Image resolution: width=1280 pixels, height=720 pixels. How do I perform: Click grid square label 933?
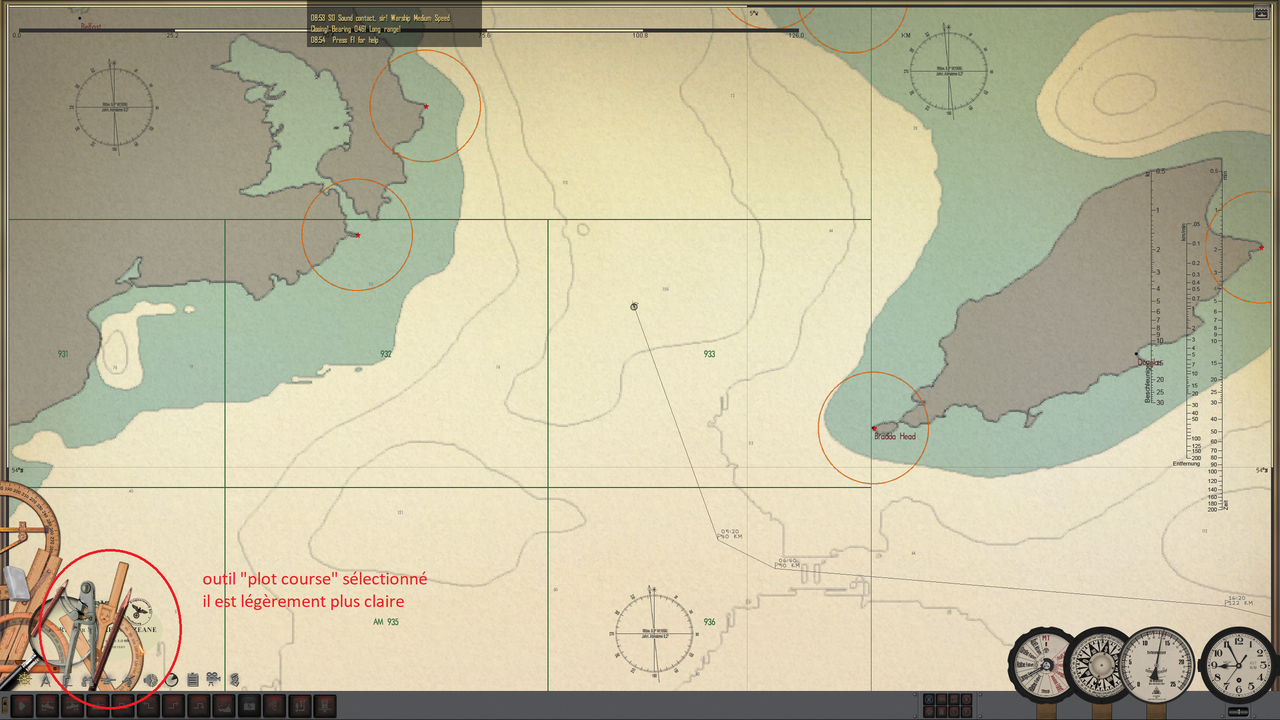point(709,354)
